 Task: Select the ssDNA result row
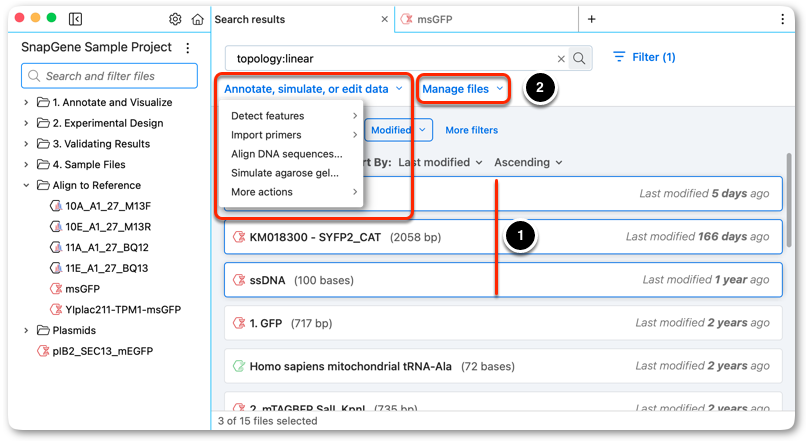coord(503,280)
